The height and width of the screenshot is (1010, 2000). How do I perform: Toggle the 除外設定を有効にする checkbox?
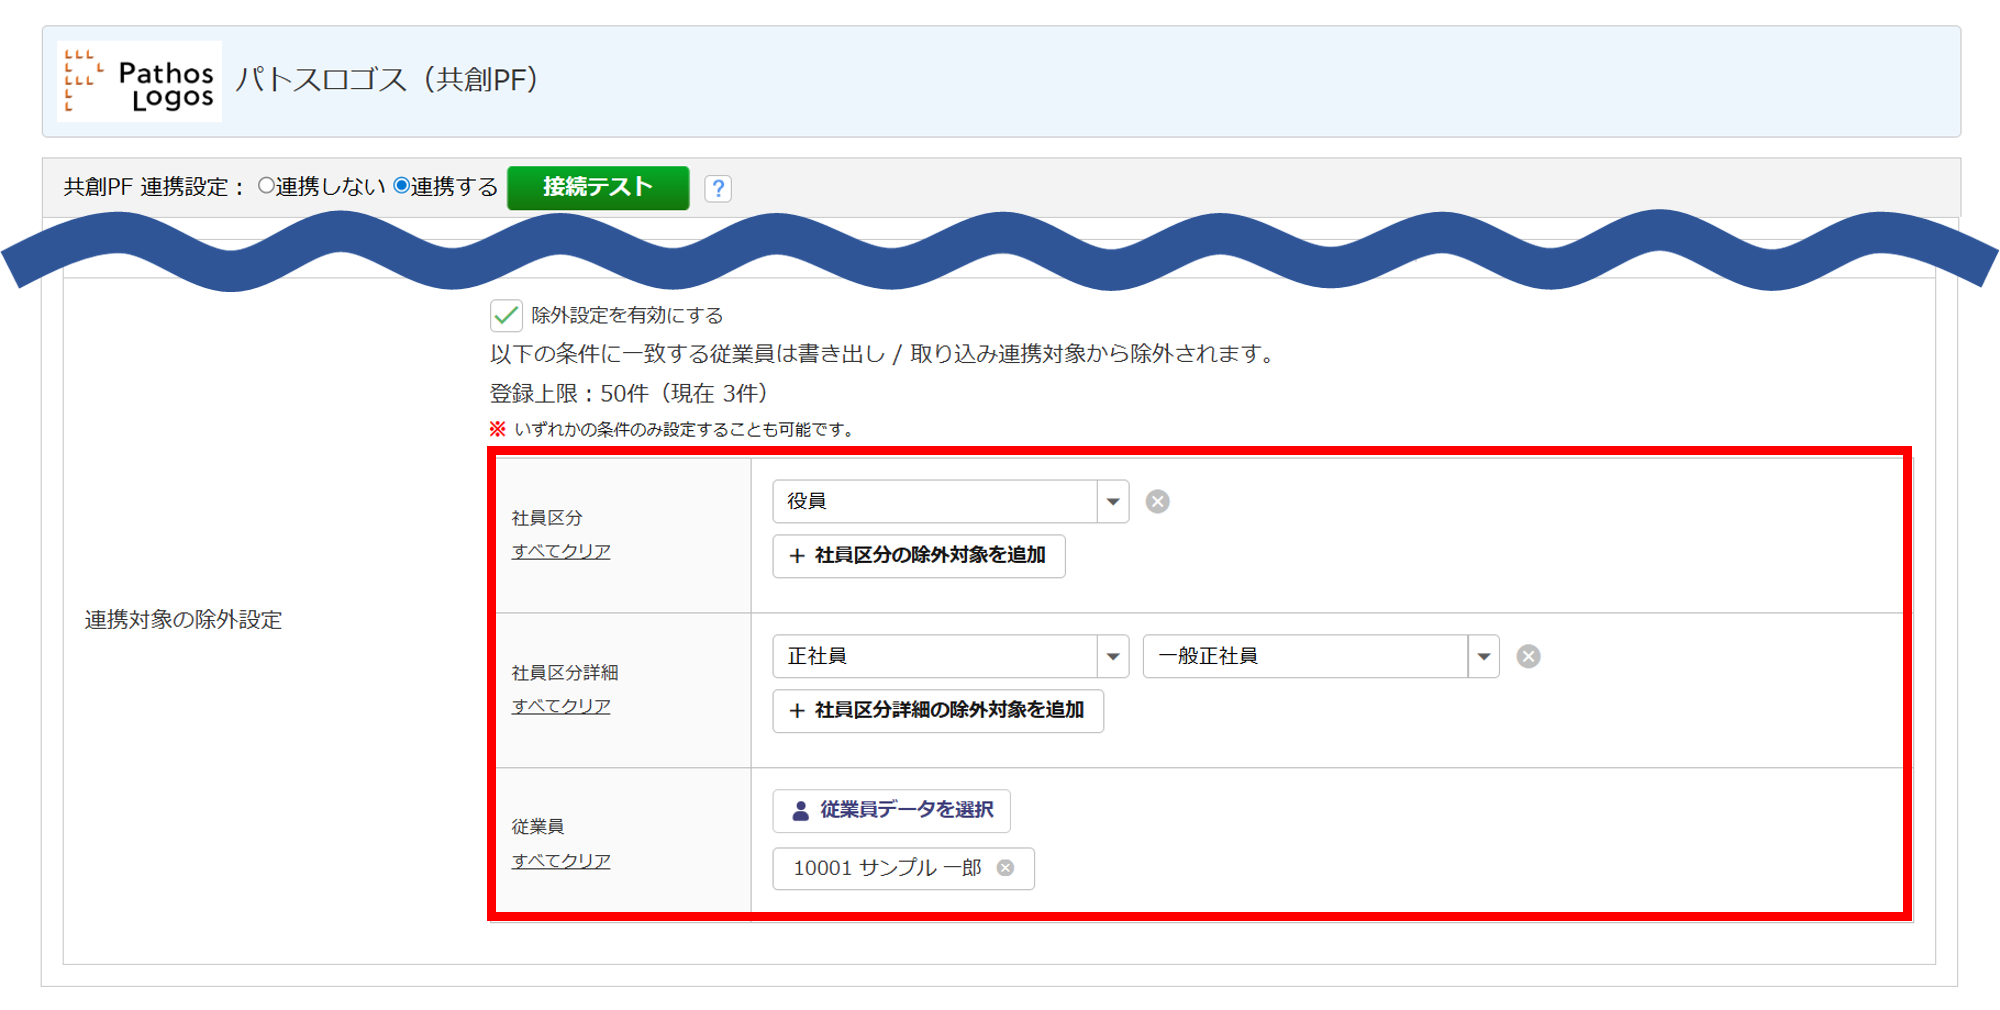(506, 316)
